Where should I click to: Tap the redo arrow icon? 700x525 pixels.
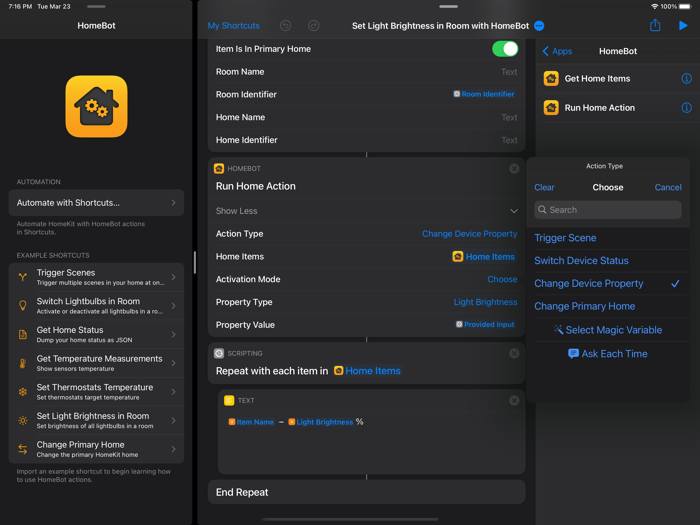click(x=313, y=25)
